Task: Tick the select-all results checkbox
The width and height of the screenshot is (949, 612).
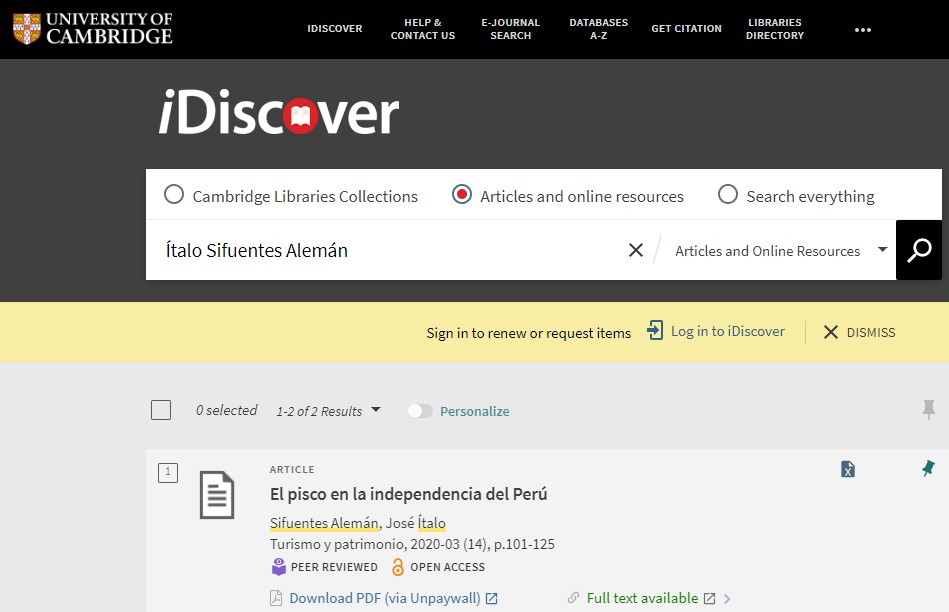Action: click(x=161, y=410)
